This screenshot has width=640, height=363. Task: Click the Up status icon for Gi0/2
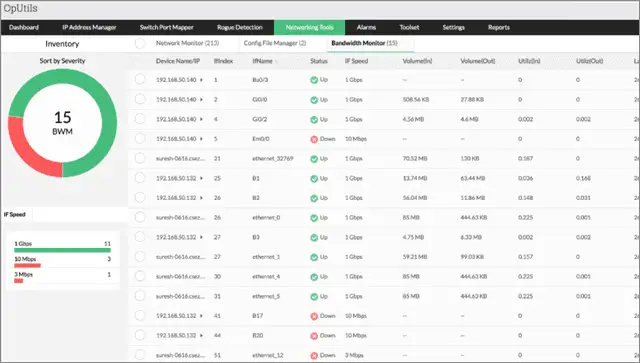point(314,120)
